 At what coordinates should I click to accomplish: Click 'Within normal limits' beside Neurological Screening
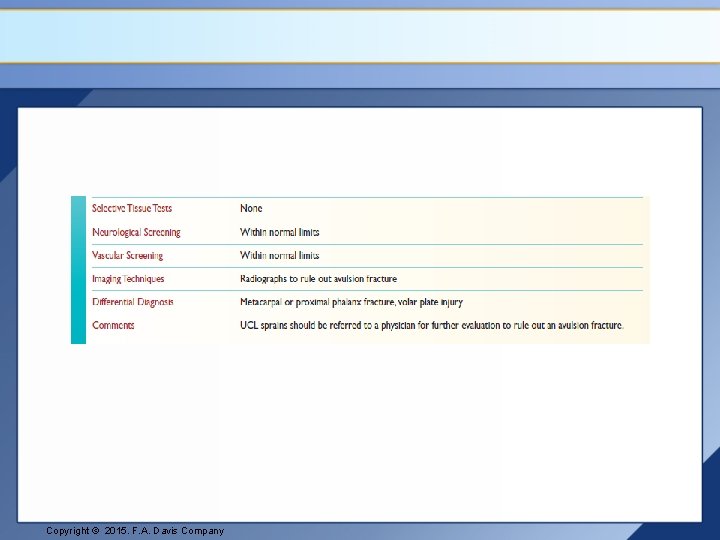point(280,232)
